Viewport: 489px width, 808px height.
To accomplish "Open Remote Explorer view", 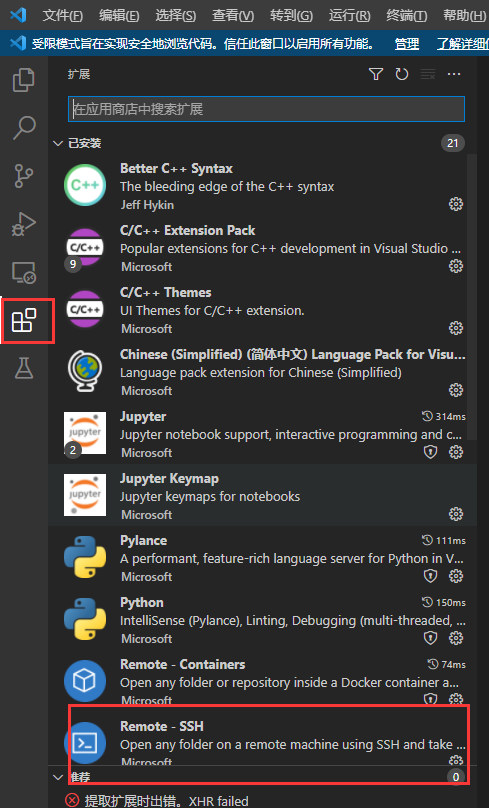I will [24, 273].
